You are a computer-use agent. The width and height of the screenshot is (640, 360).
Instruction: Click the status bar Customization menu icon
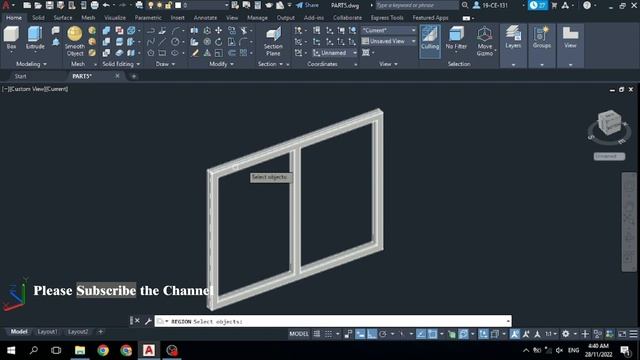[633, 334]
